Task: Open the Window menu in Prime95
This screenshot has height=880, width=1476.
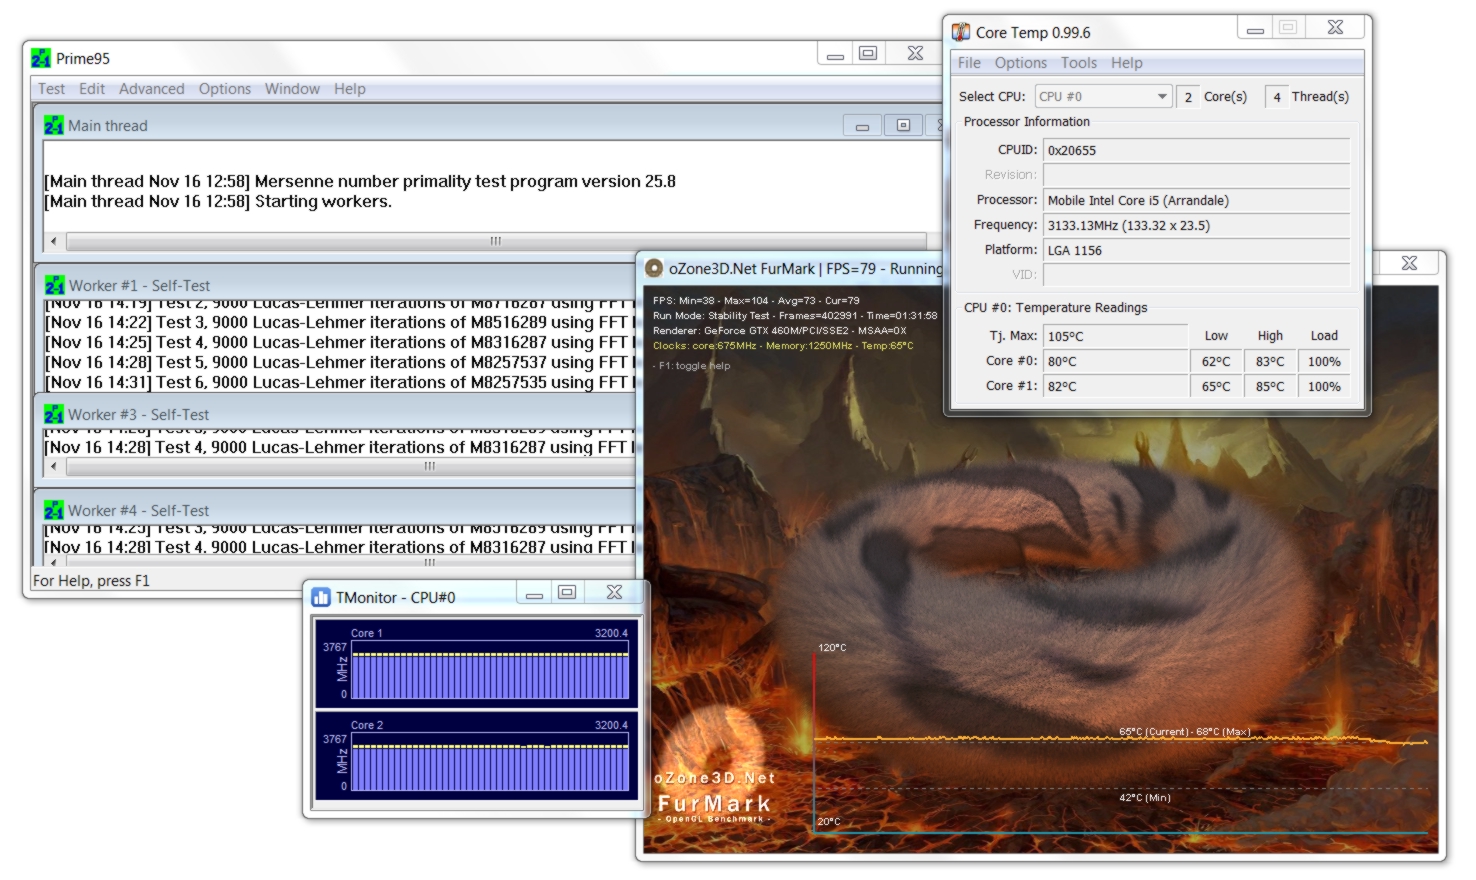Action: (x=292, y=89)
